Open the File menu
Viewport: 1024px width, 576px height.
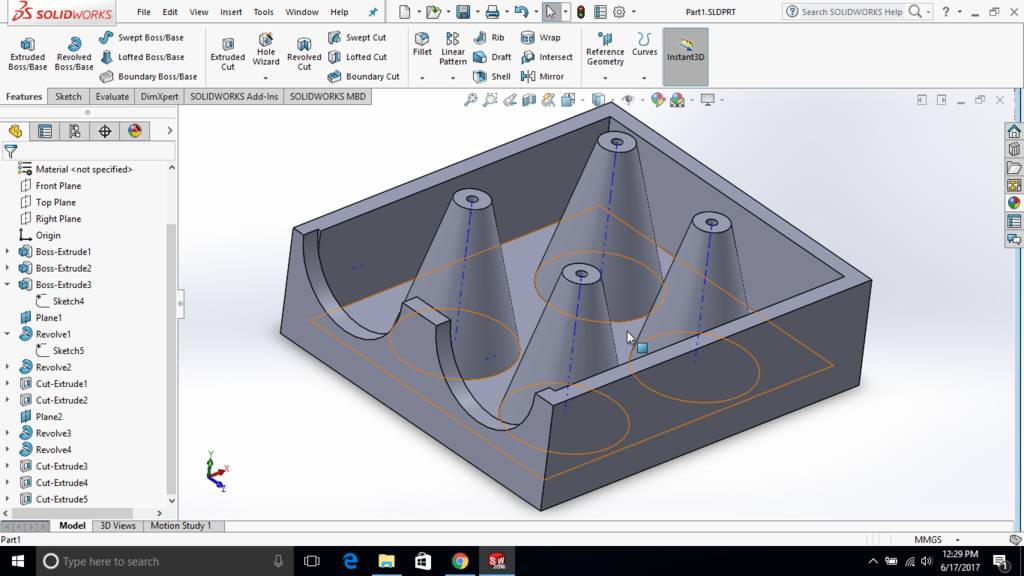tap(144, 12)
